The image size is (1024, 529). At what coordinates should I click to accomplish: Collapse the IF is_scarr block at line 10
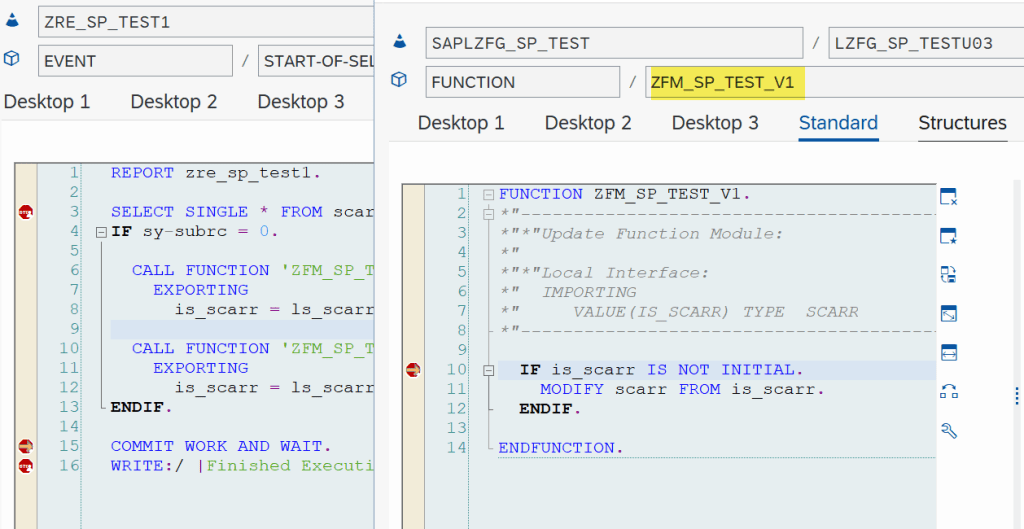(x=488, y=370)
